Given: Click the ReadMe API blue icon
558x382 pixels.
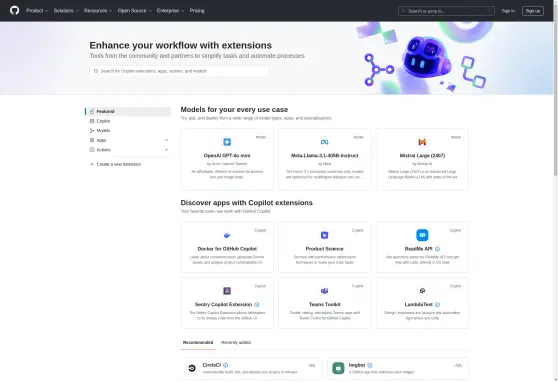Looking at the screenshot, I should click(x=422, y=235).
